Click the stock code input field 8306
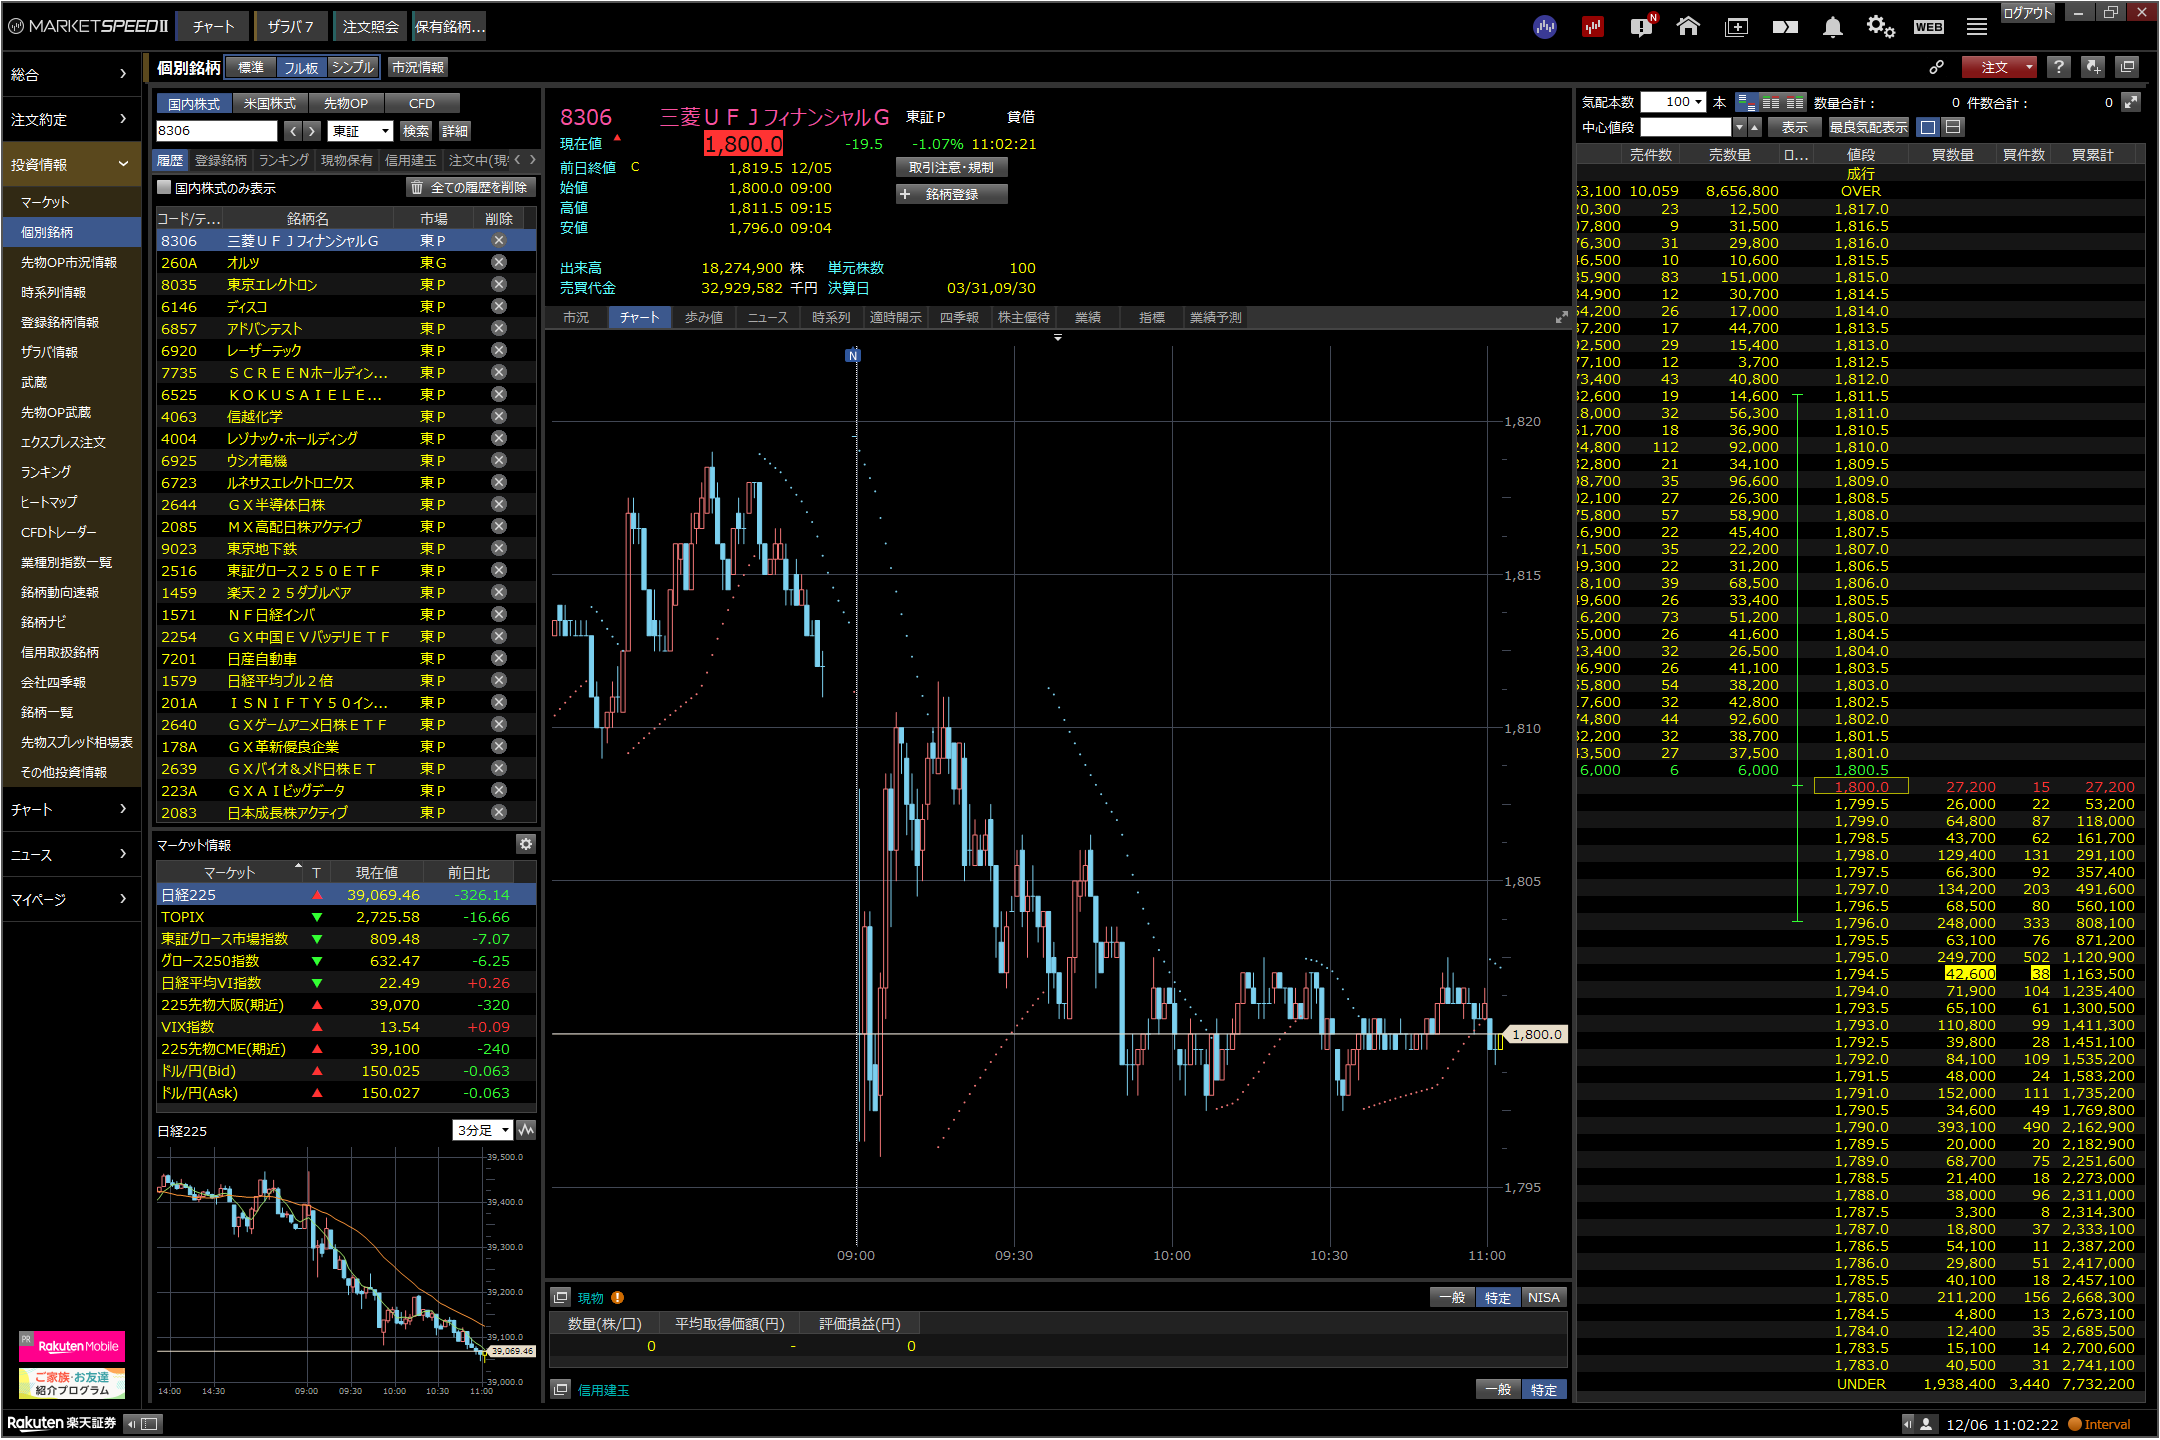The height and width of the screenshot is (1440, 2160). [x=216, y=131]
